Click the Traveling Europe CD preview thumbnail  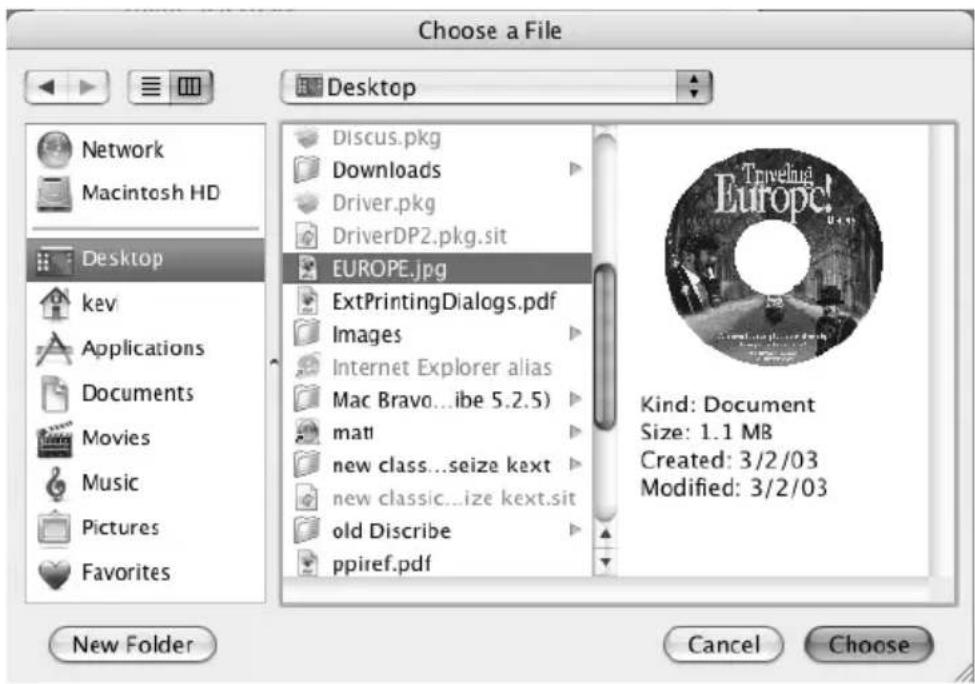[774, 256]
